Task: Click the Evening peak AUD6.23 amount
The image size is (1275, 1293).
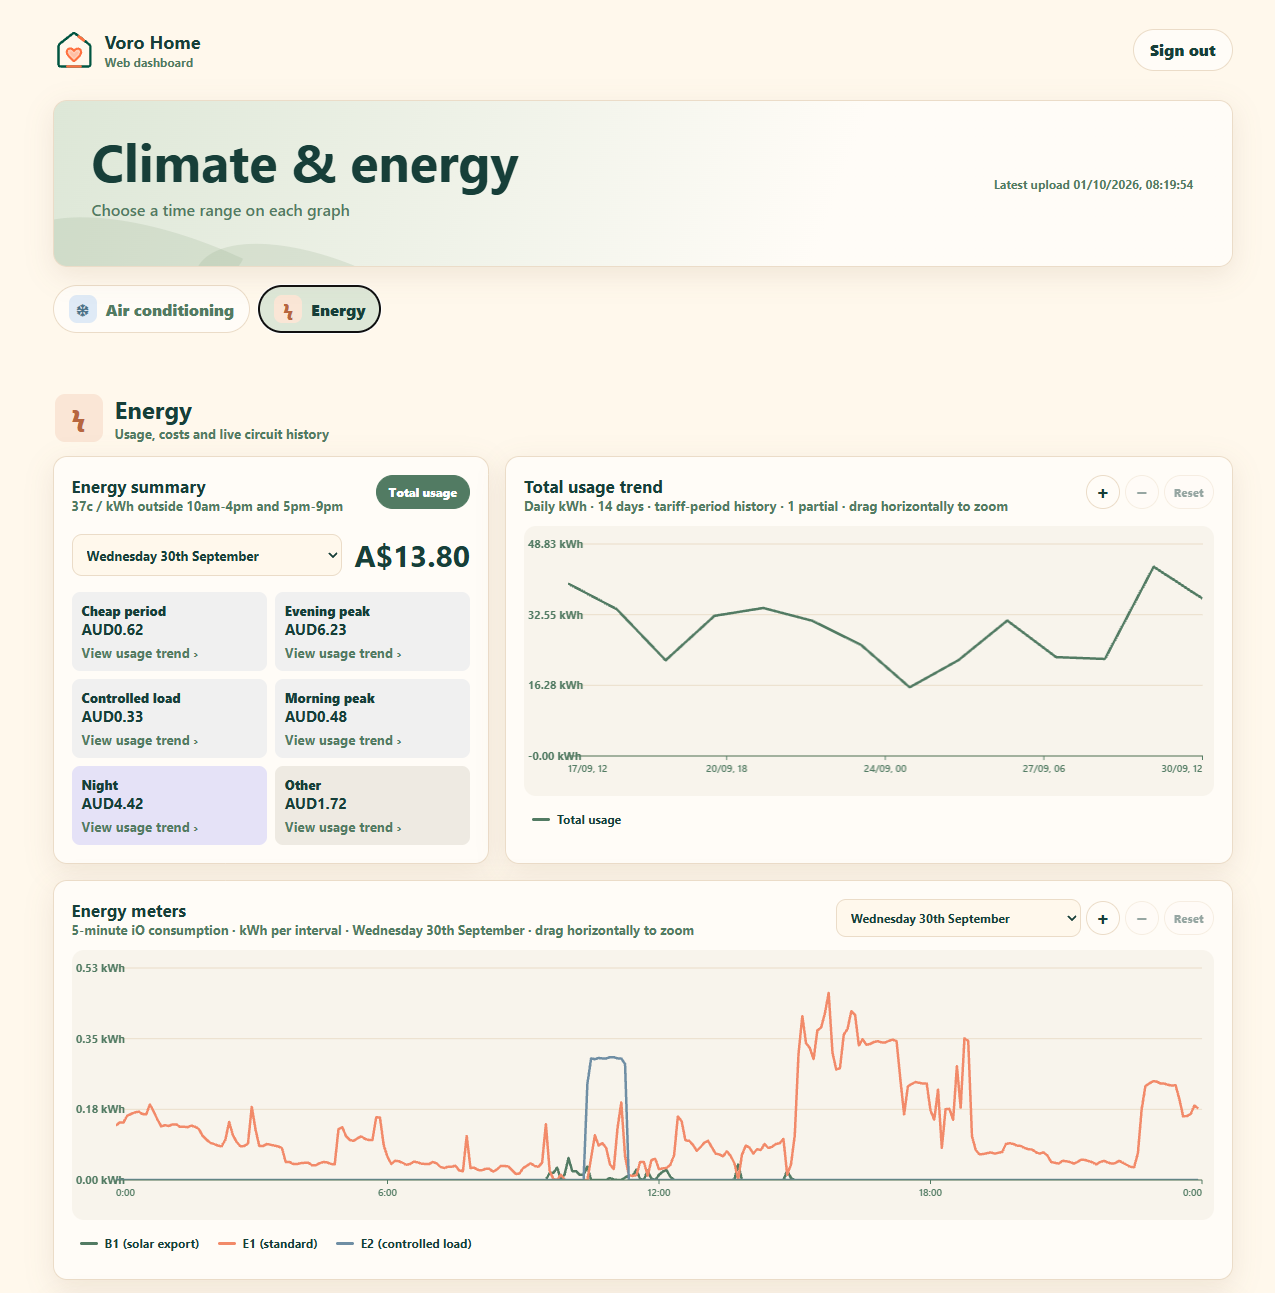Action: point(316,630)
